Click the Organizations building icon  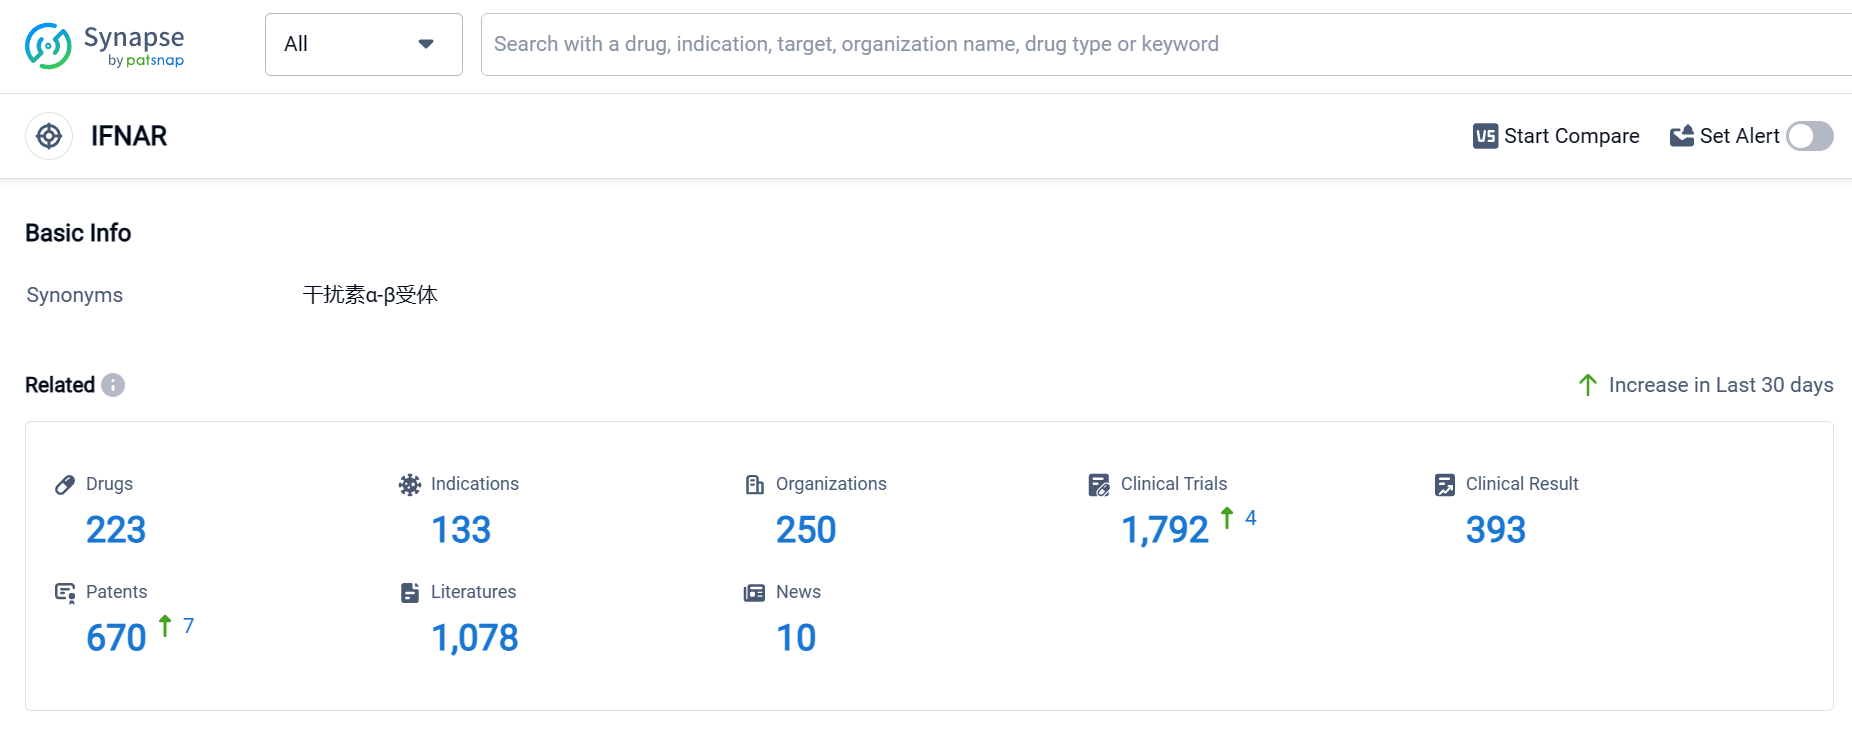[x=755, y=485]
